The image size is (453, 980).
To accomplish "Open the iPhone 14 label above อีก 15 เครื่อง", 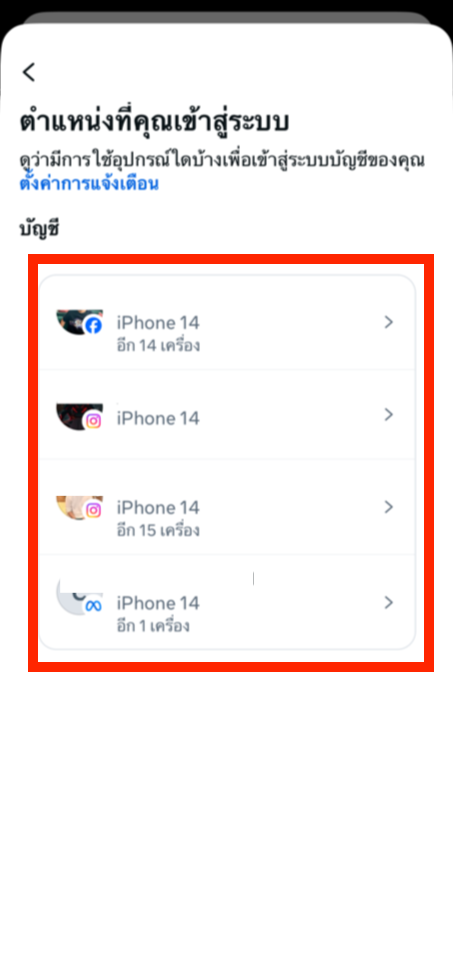I will pos(158,507).
